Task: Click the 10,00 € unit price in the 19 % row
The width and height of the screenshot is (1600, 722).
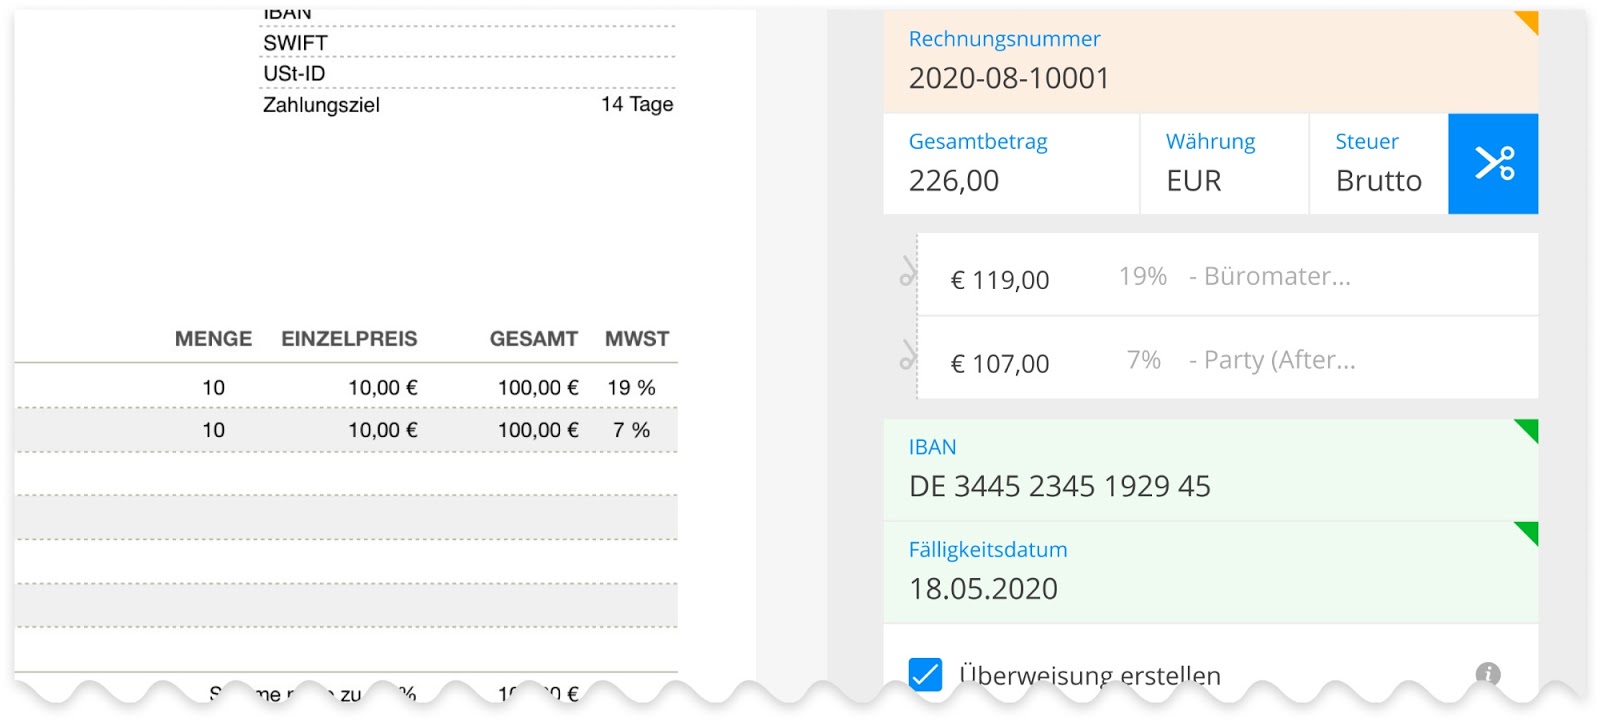Action: click(x=383, y=388)
